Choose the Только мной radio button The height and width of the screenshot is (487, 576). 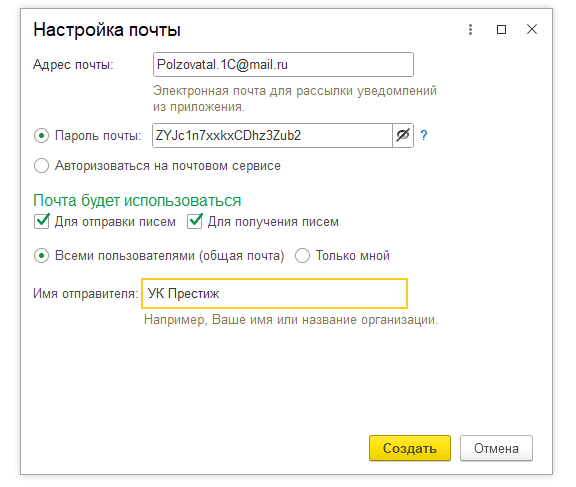(302, 256)
